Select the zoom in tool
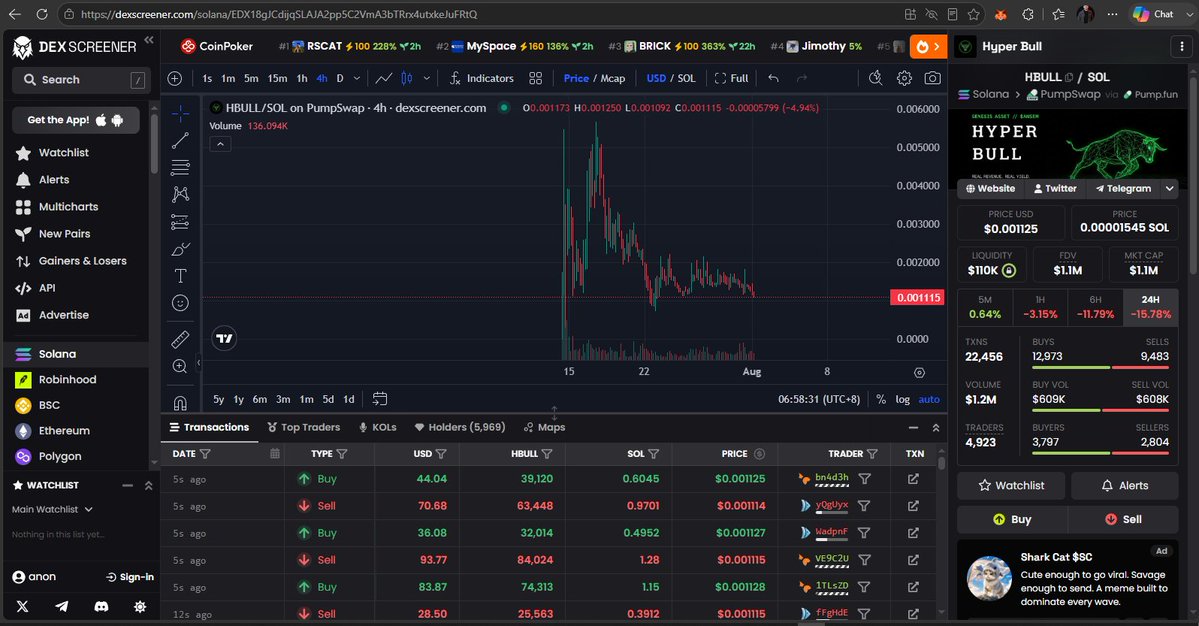Viewport: 1199px width, 626px height. (180, 366)
